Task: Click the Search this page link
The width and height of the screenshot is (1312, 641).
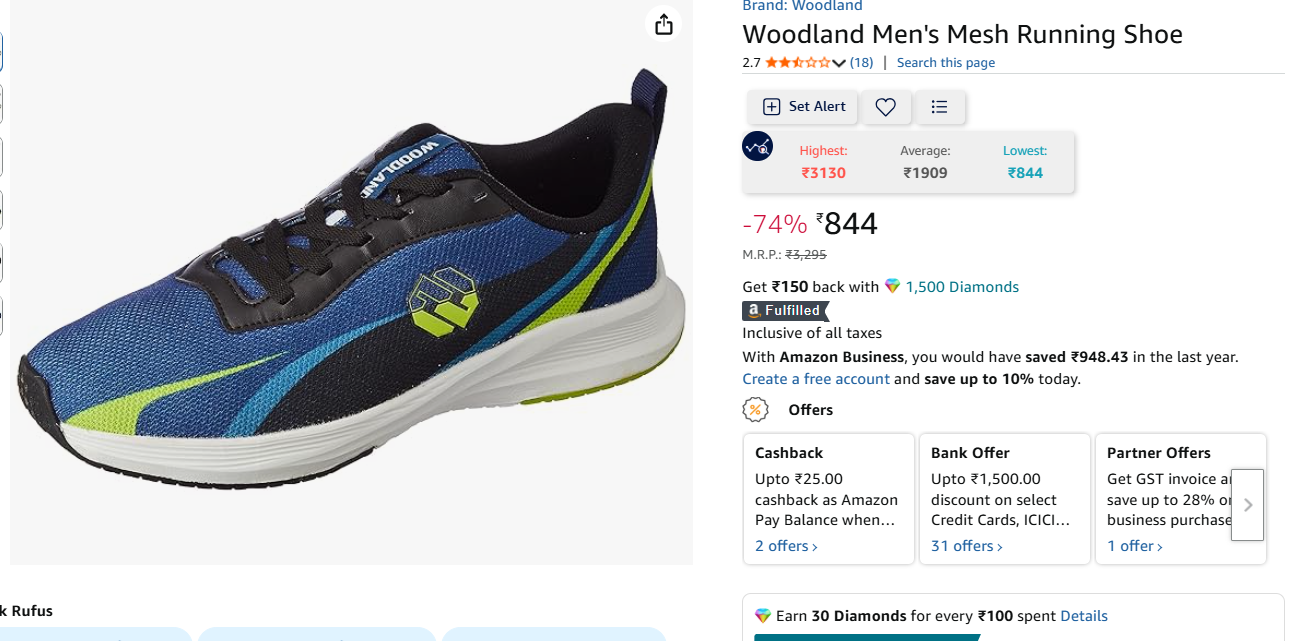Action: point(945,63)
